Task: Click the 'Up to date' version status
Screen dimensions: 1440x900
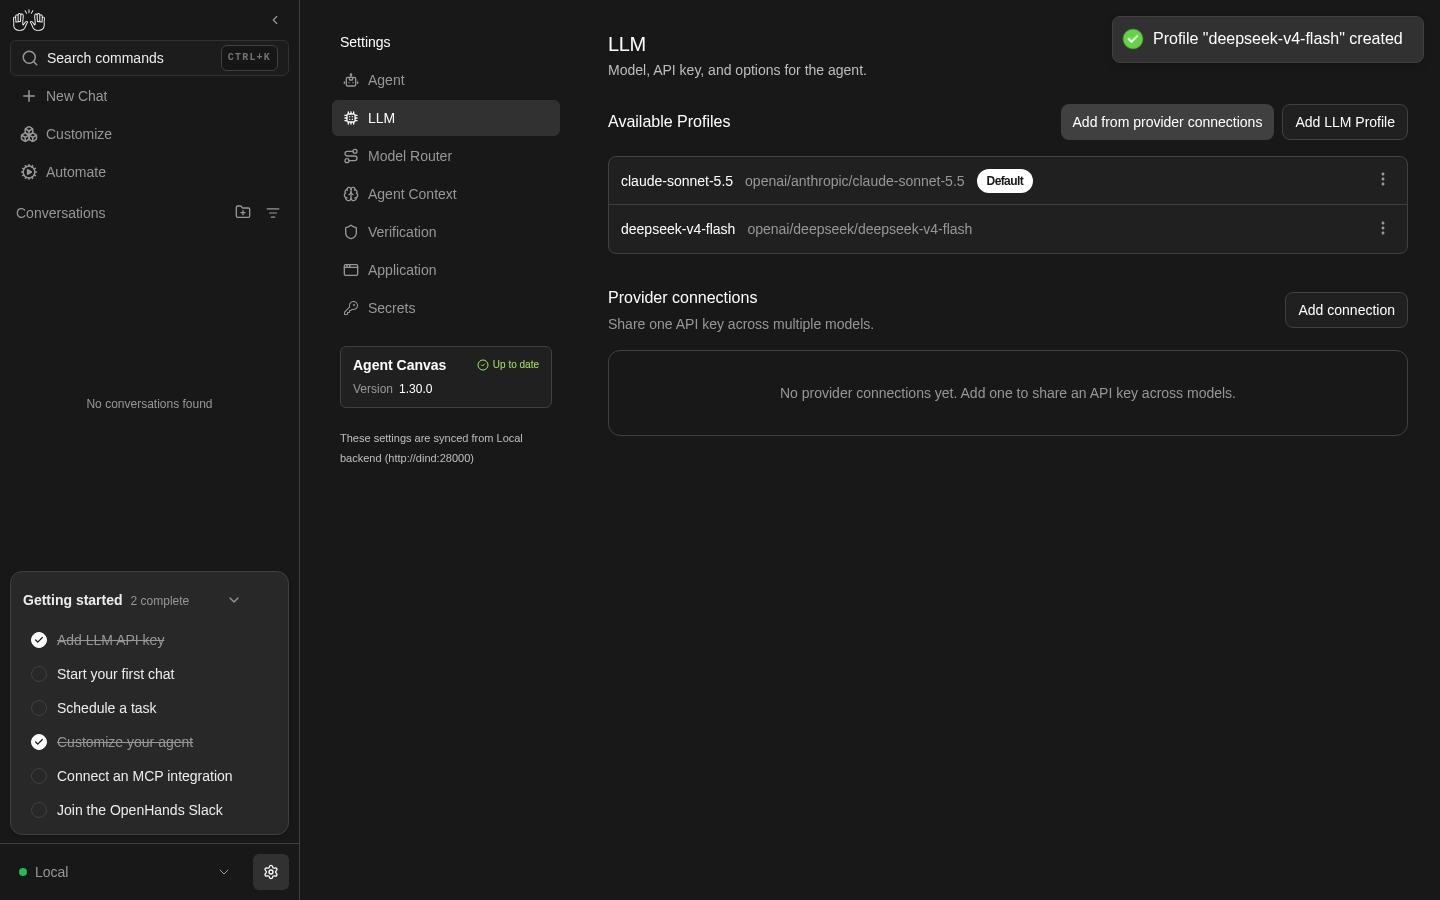Action: 508,365
